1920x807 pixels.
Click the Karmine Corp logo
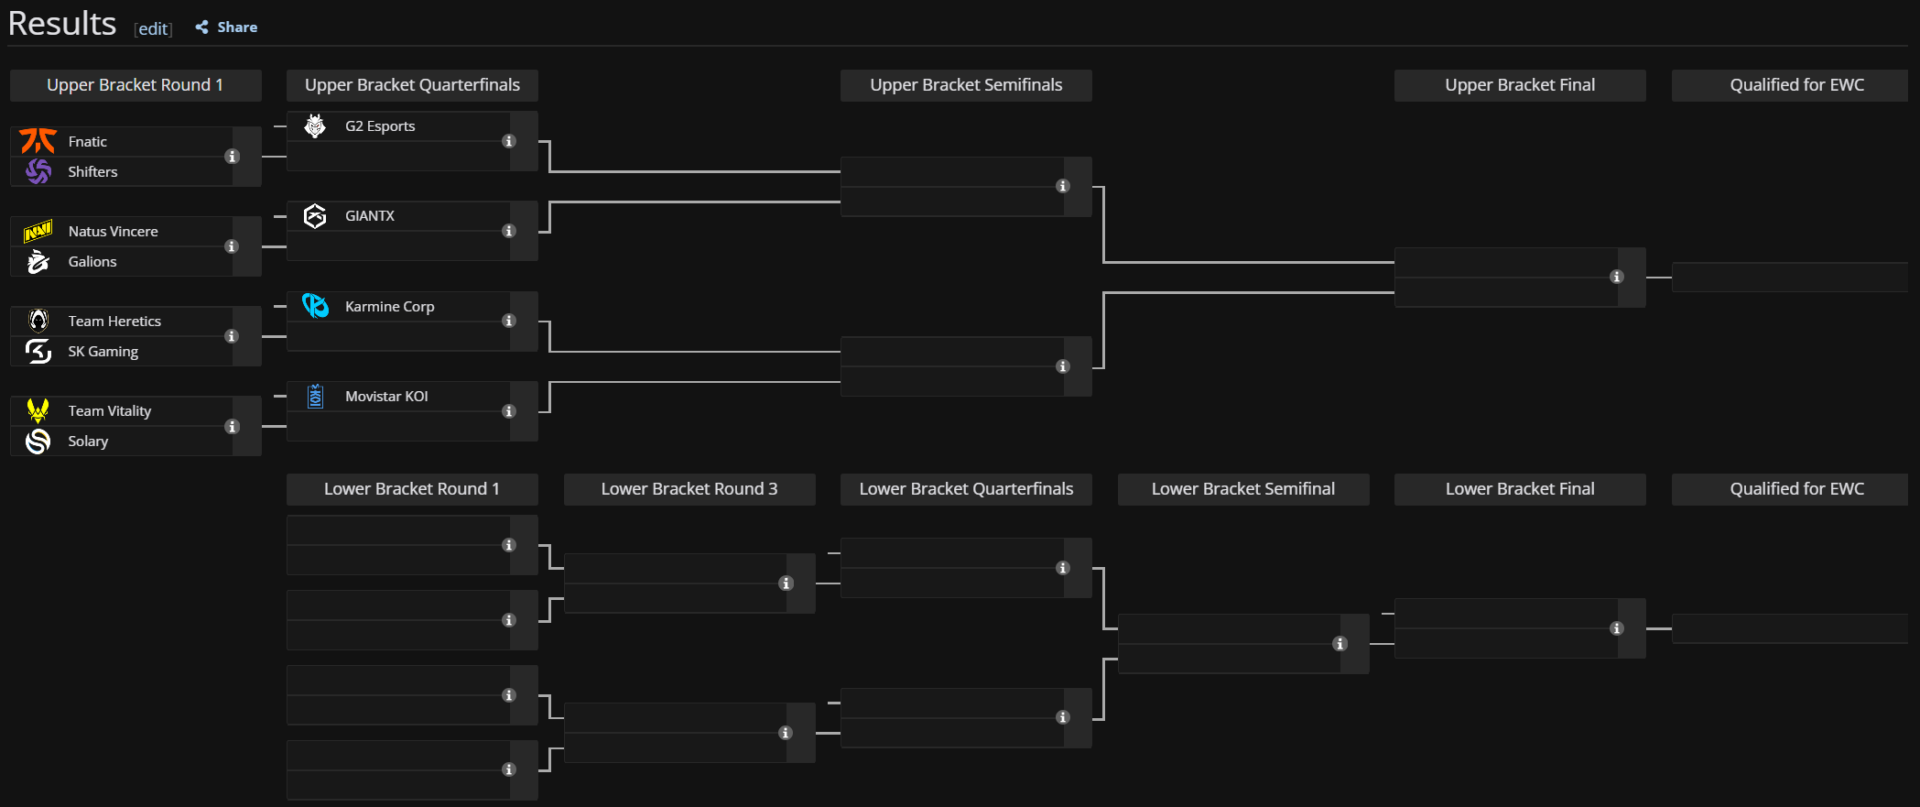[315, 306]
